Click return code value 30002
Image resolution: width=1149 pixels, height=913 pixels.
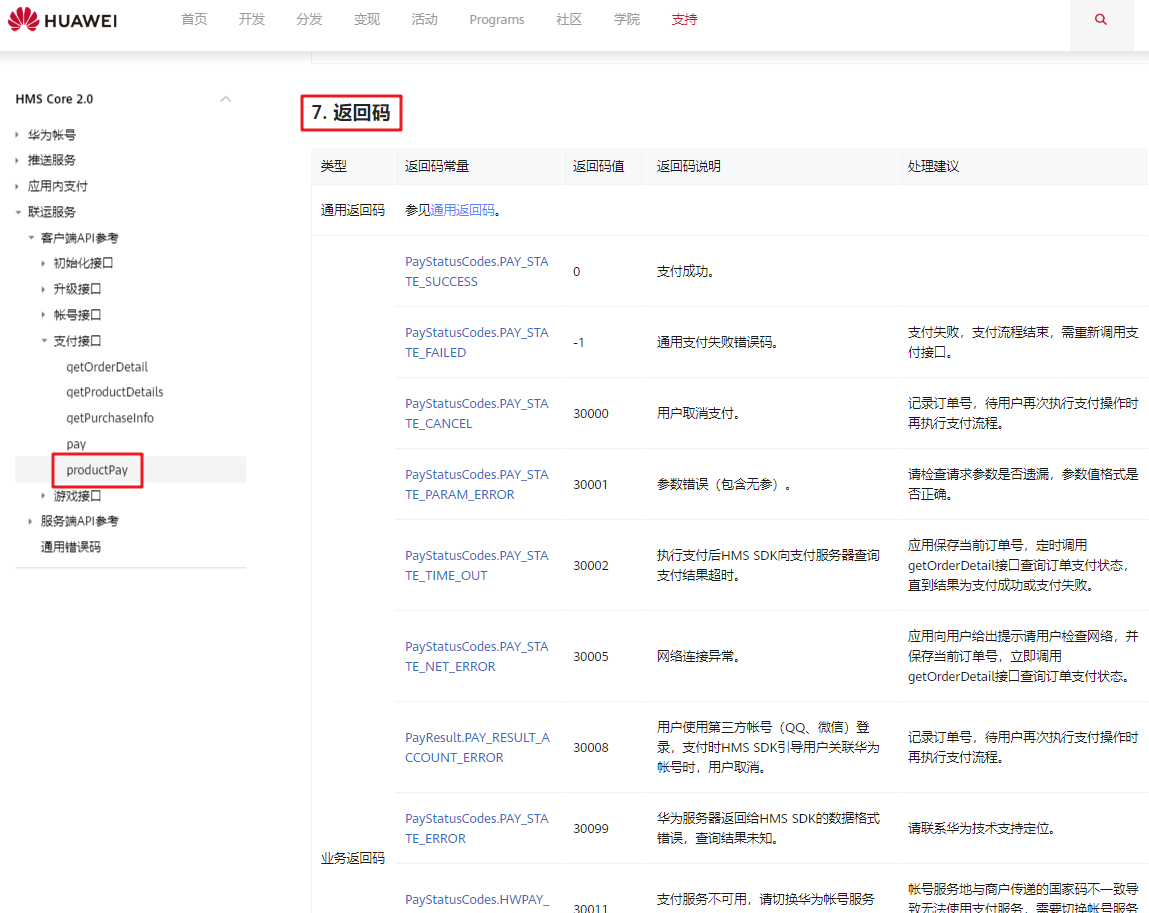tap(591, 566)
